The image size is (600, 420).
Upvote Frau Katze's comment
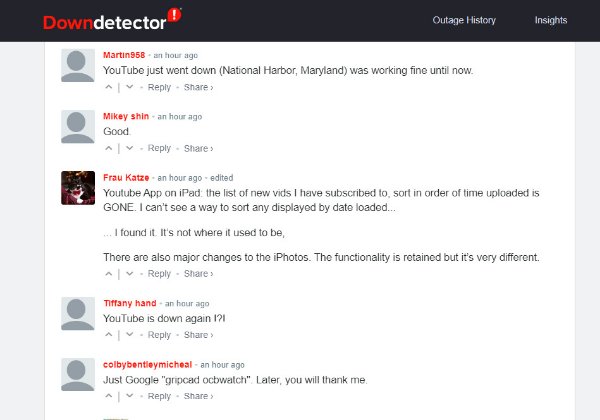click(109, 274)
